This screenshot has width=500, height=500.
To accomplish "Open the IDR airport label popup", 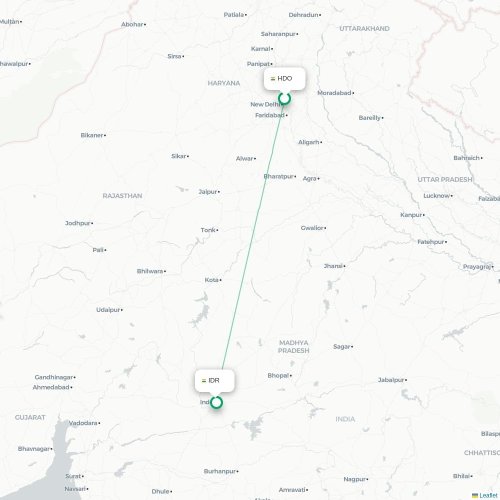I will click(215, 380).
